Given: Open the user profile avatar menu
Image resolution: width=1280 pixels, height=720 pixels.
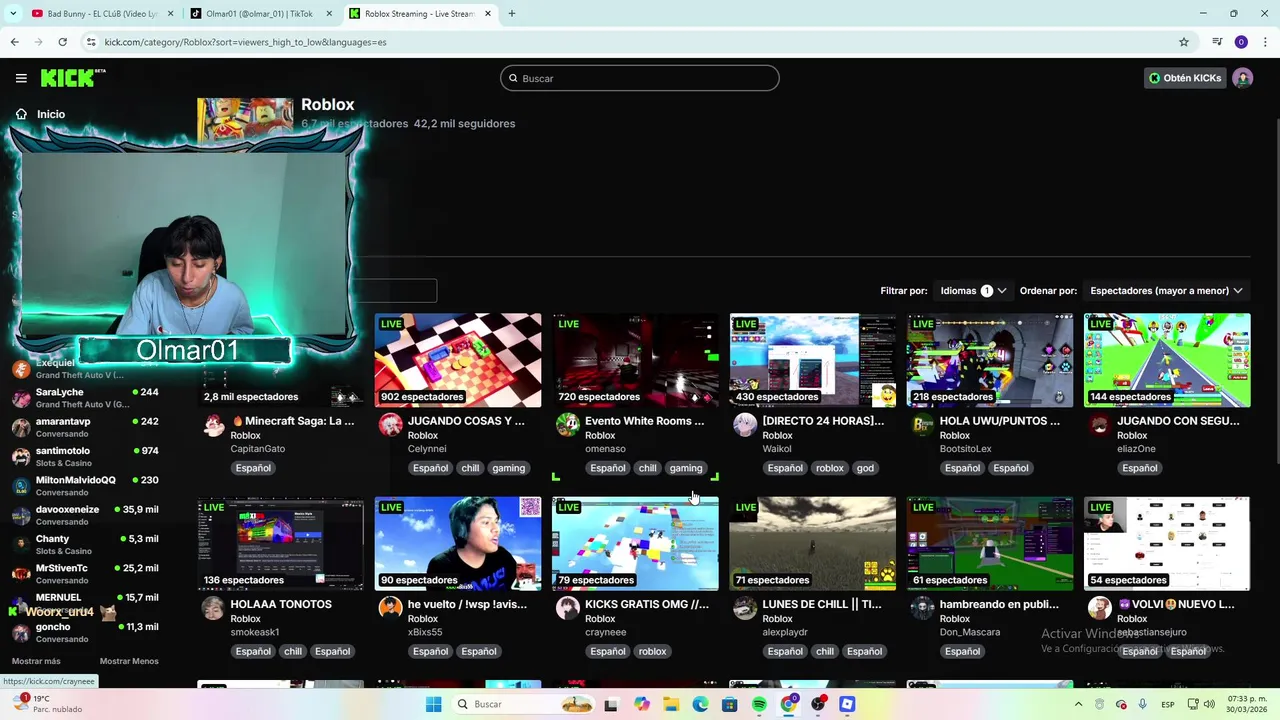Looking at the screenshot, I should (x=1242, y=78).
